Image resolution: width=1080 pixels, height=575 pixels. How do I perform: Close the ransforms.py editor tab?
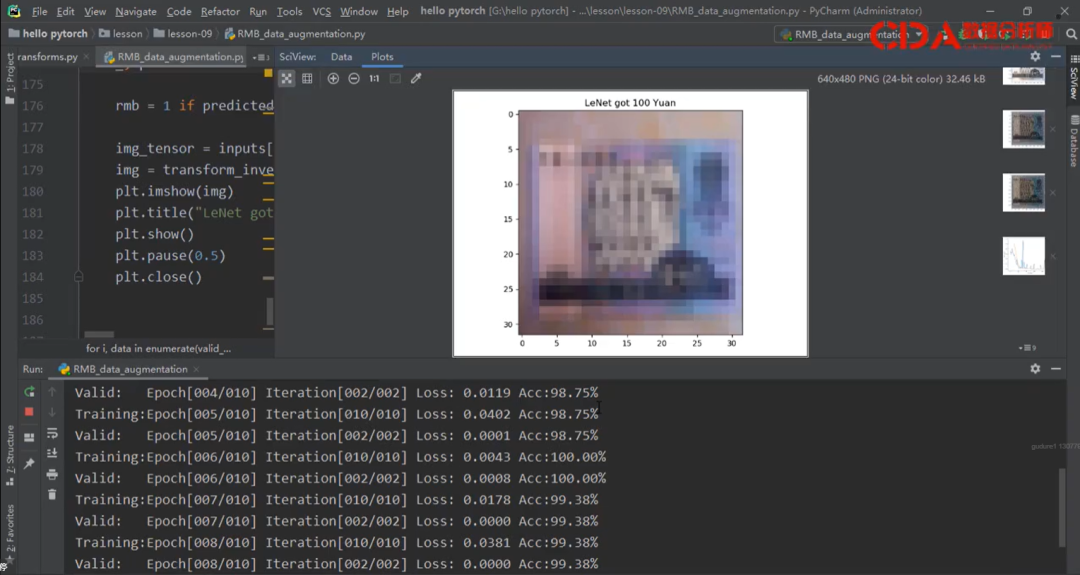click(86, 57)
